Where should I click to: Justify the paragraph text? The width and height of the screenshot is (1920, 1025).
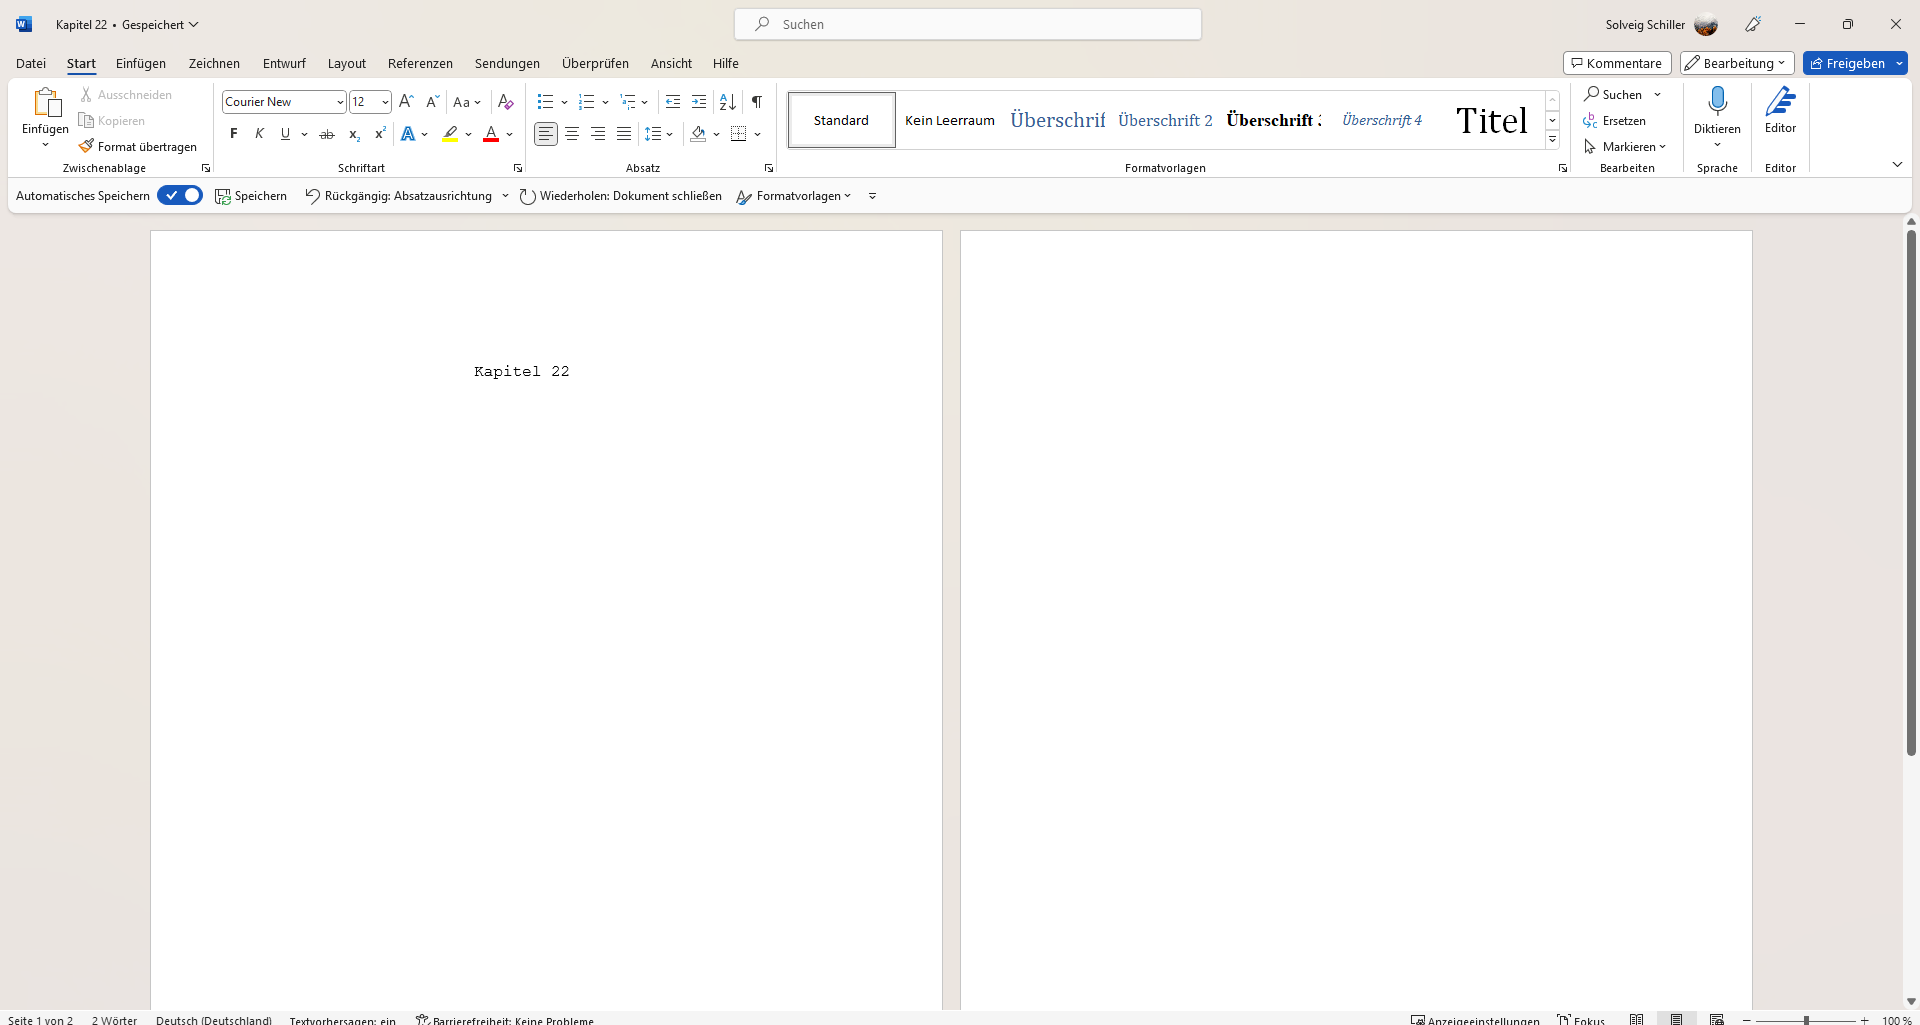(624, 134)
